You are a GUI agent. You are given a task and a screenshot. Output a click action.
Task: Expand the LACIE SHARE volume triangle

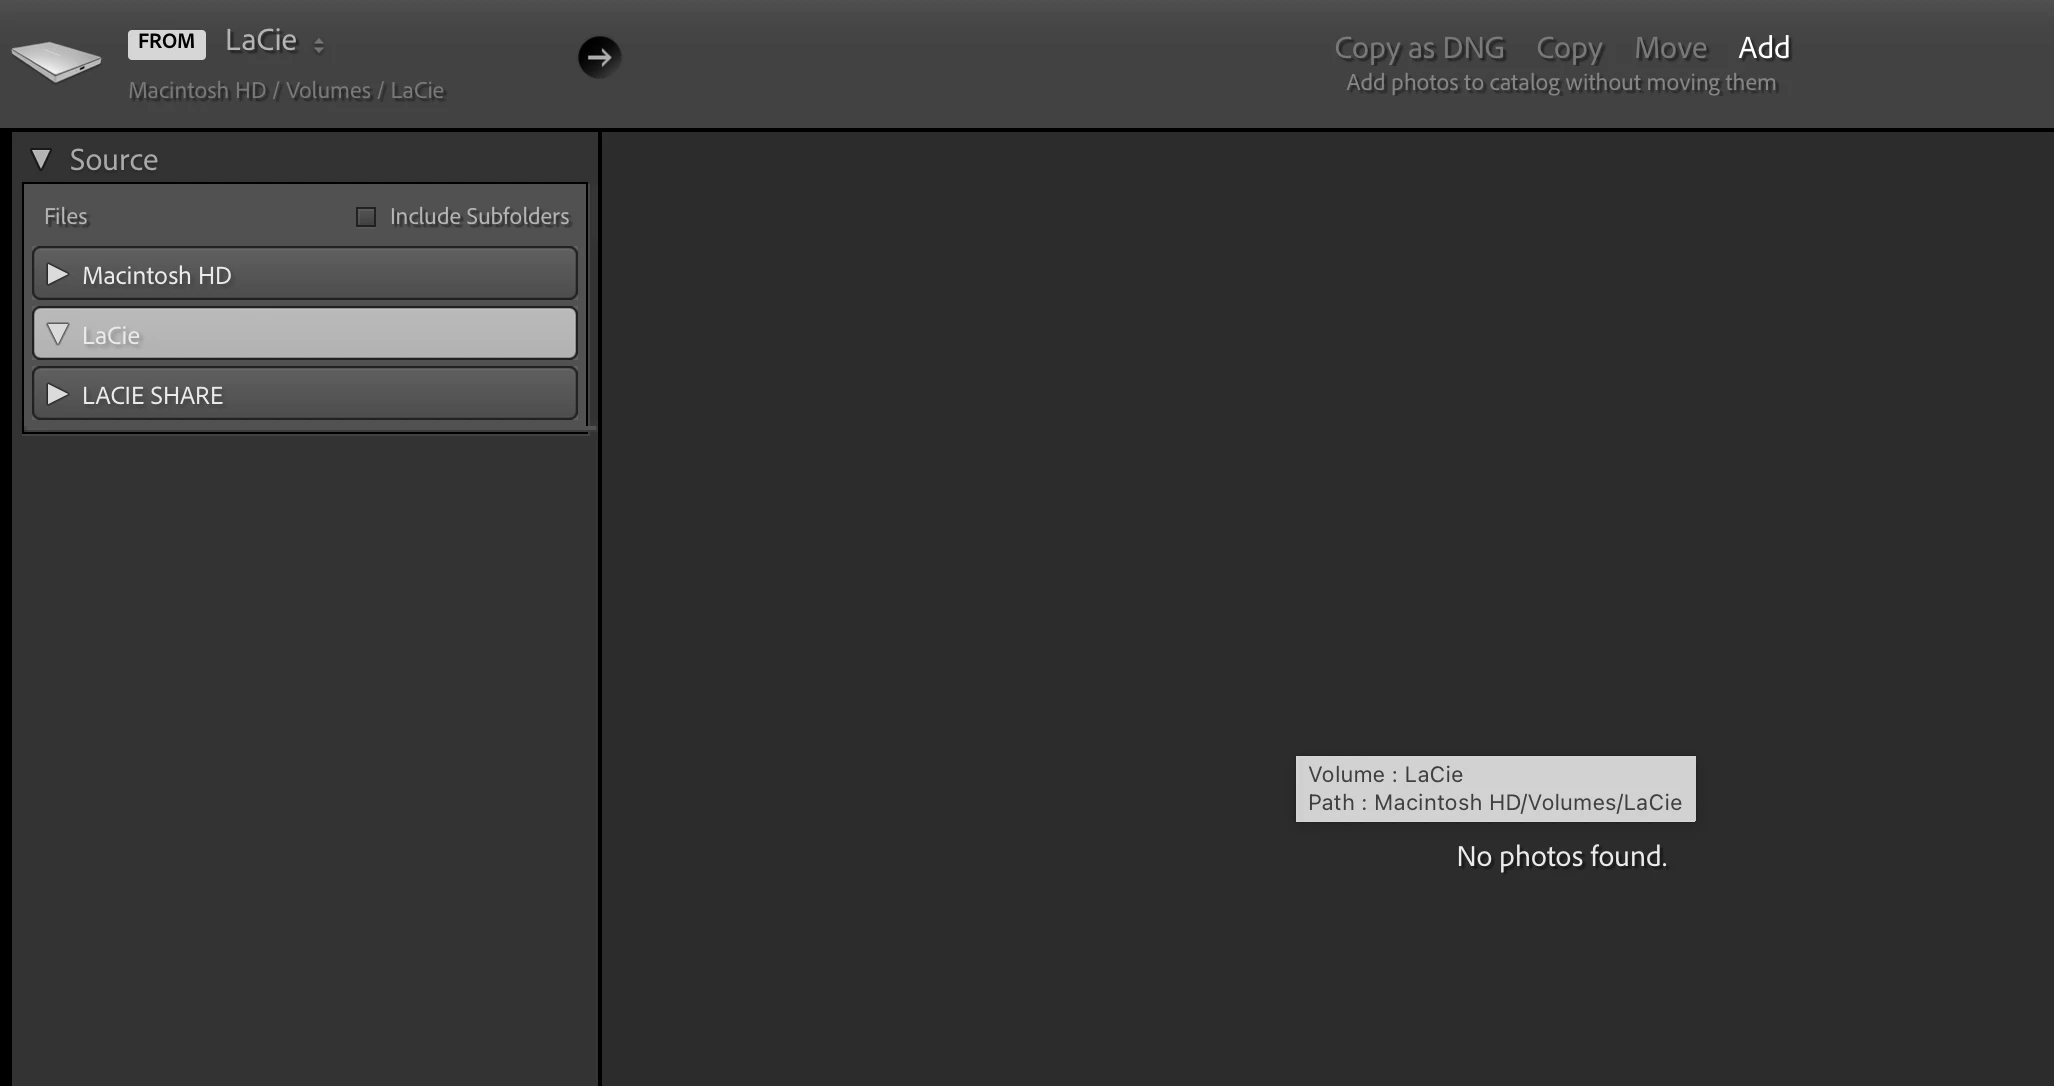(57, 394)
